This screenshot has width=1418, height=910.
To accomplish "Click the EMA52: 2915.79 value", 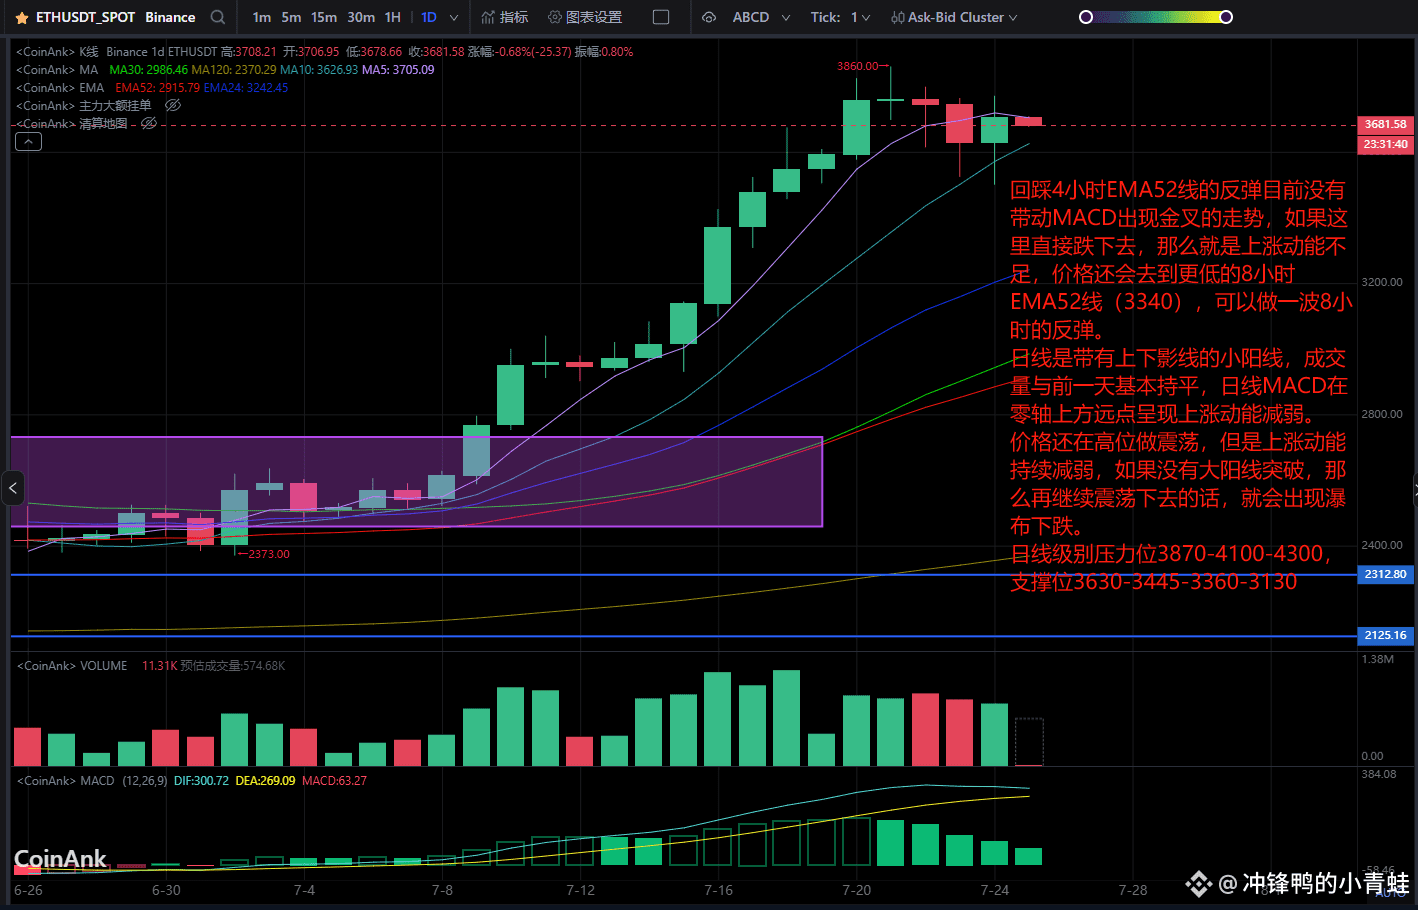I will coord(158,87).
